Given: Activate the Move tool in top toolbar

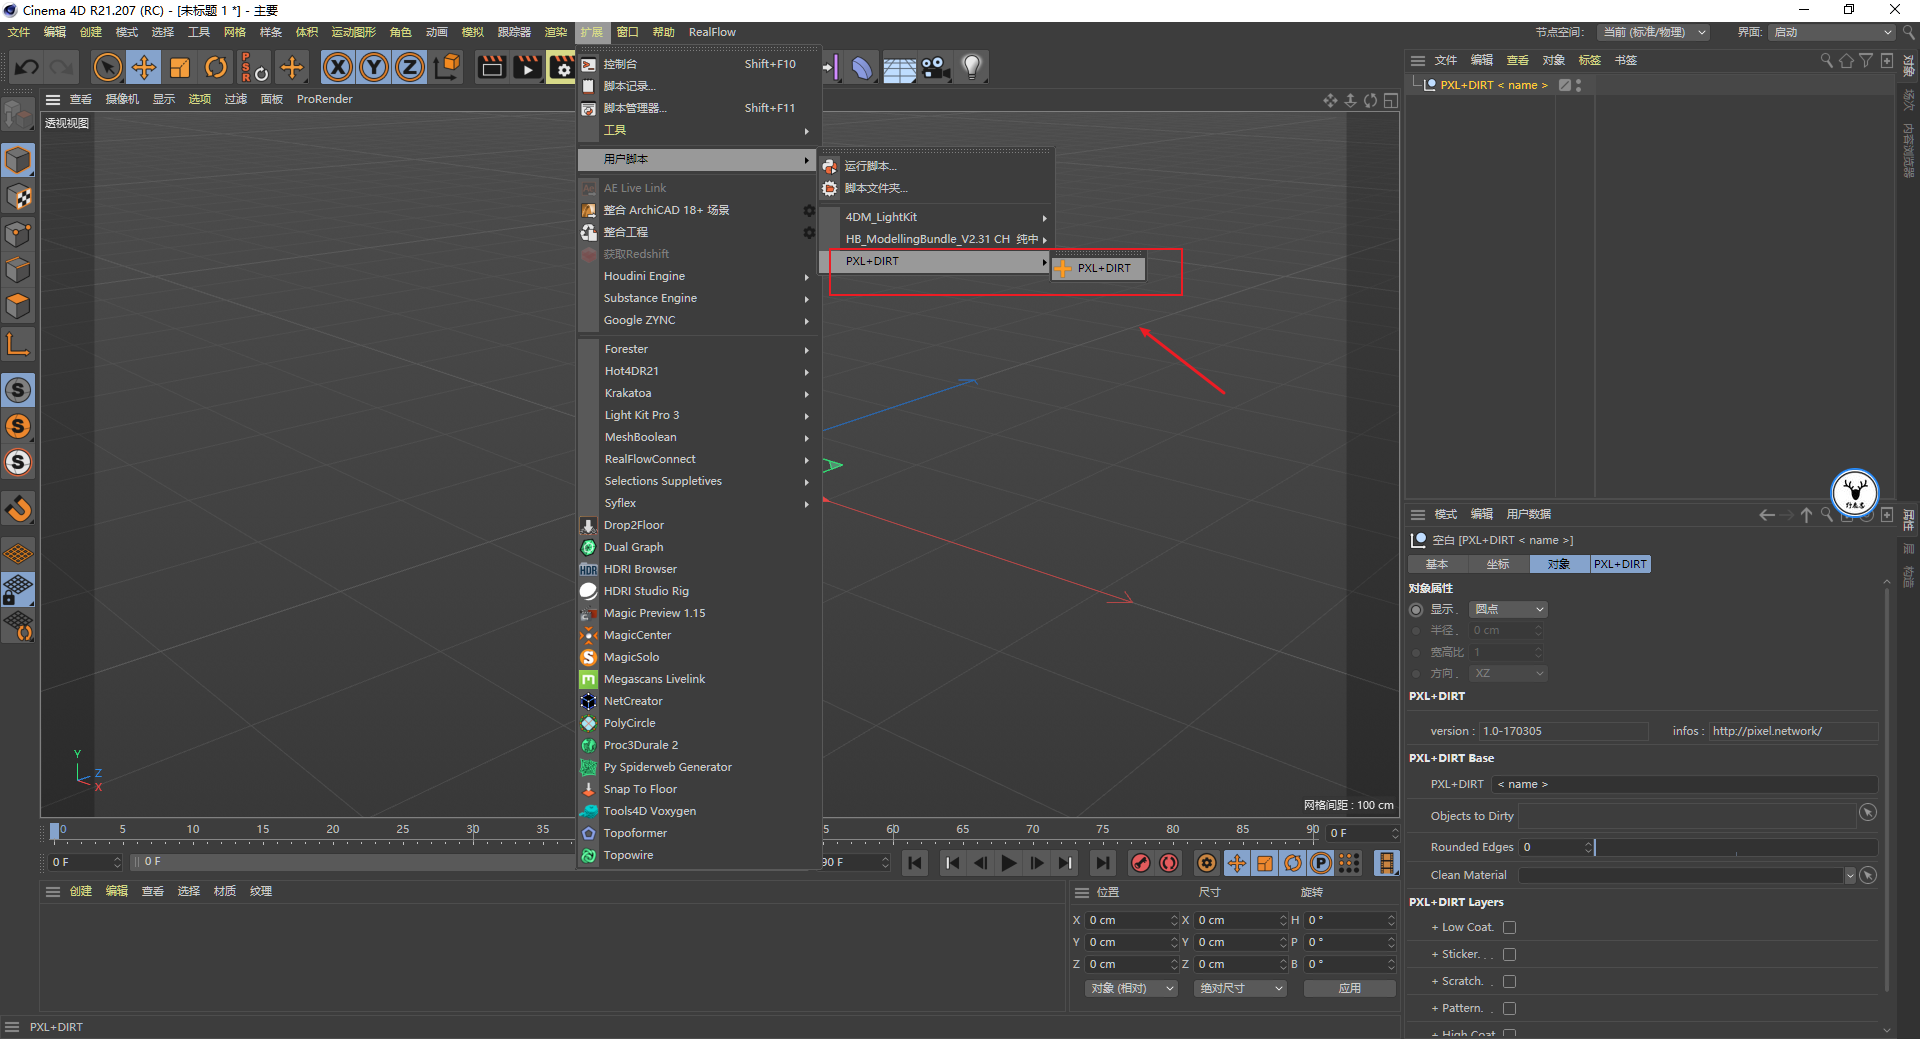Looking at the screenshot, I should point(144,67).
